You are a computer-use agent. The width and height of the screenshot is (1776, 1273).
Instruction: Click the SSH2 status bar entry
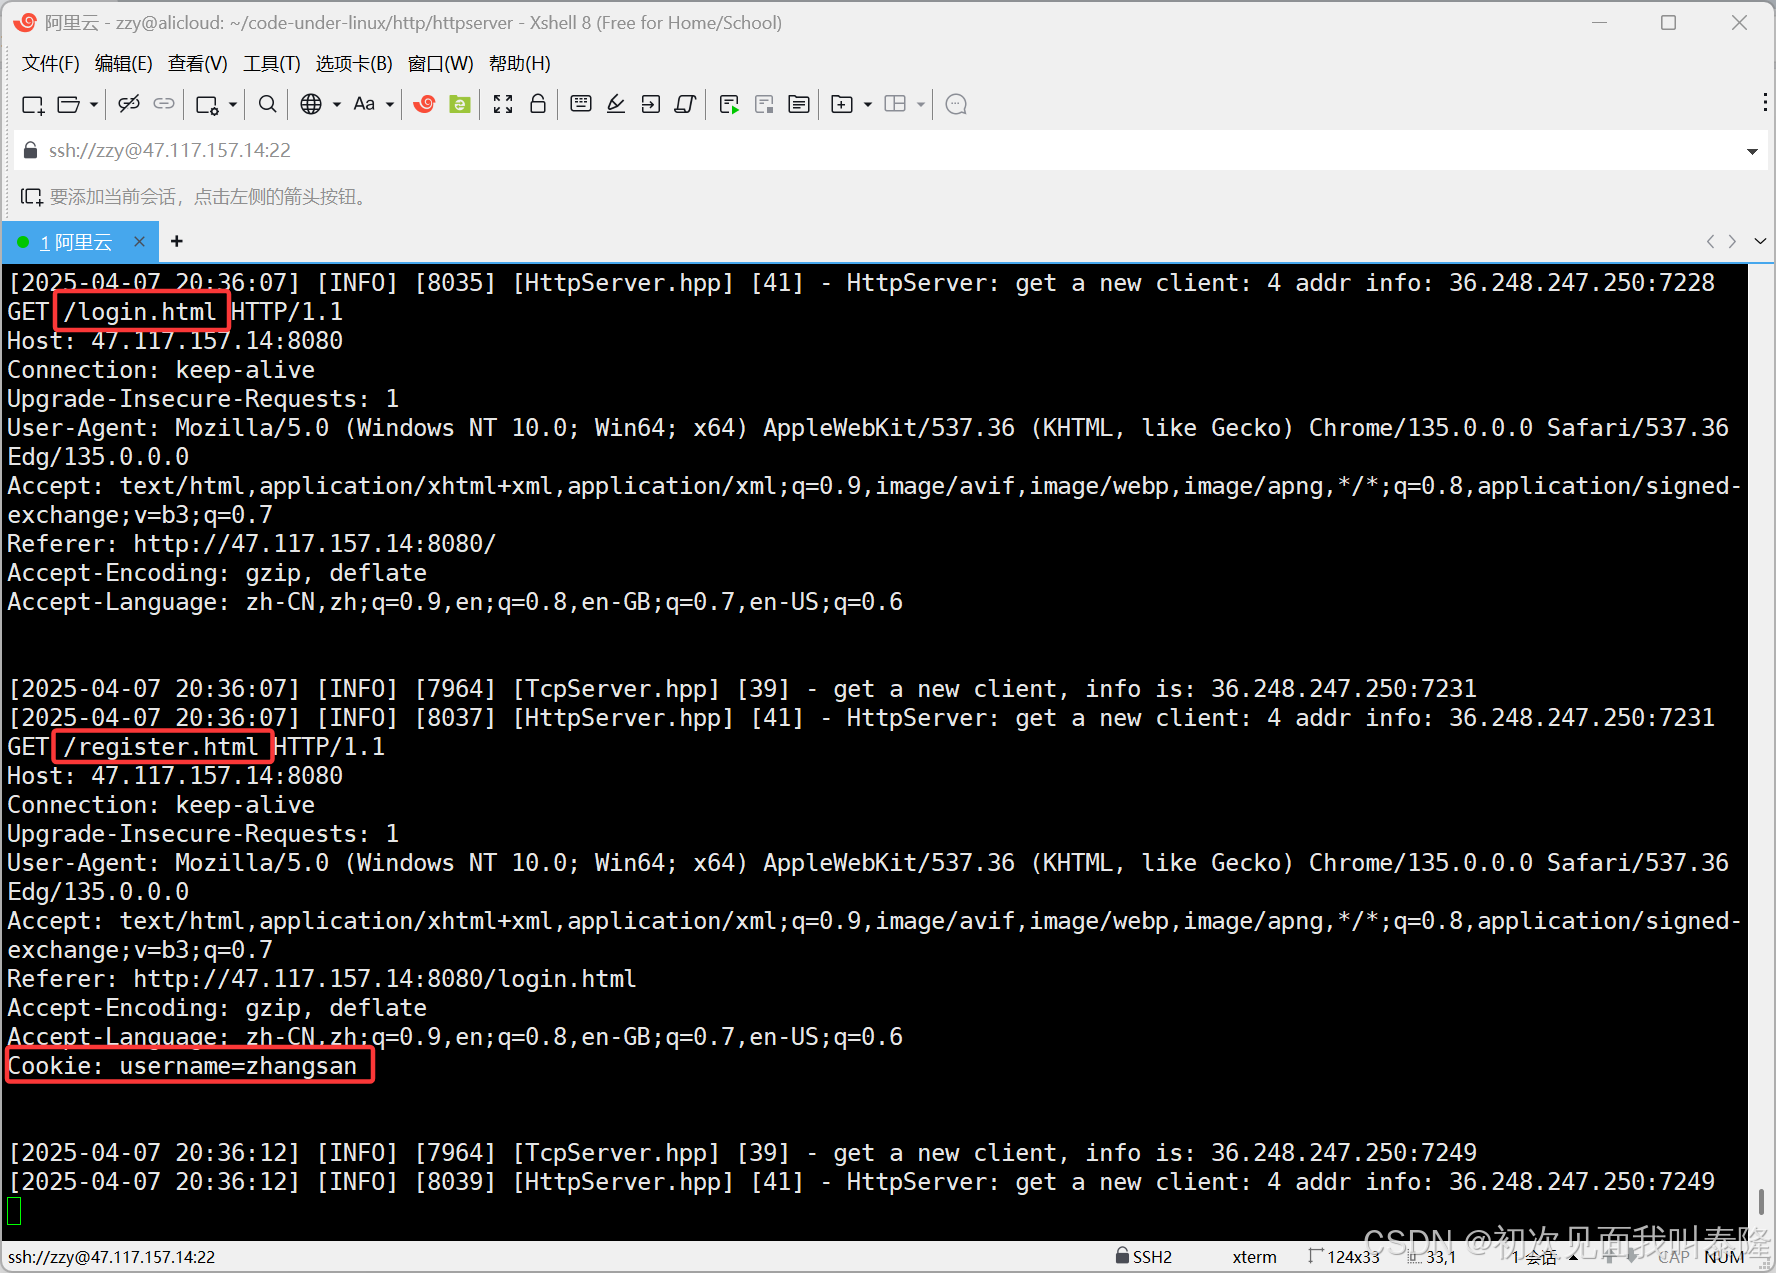tap(1144, 1257)
